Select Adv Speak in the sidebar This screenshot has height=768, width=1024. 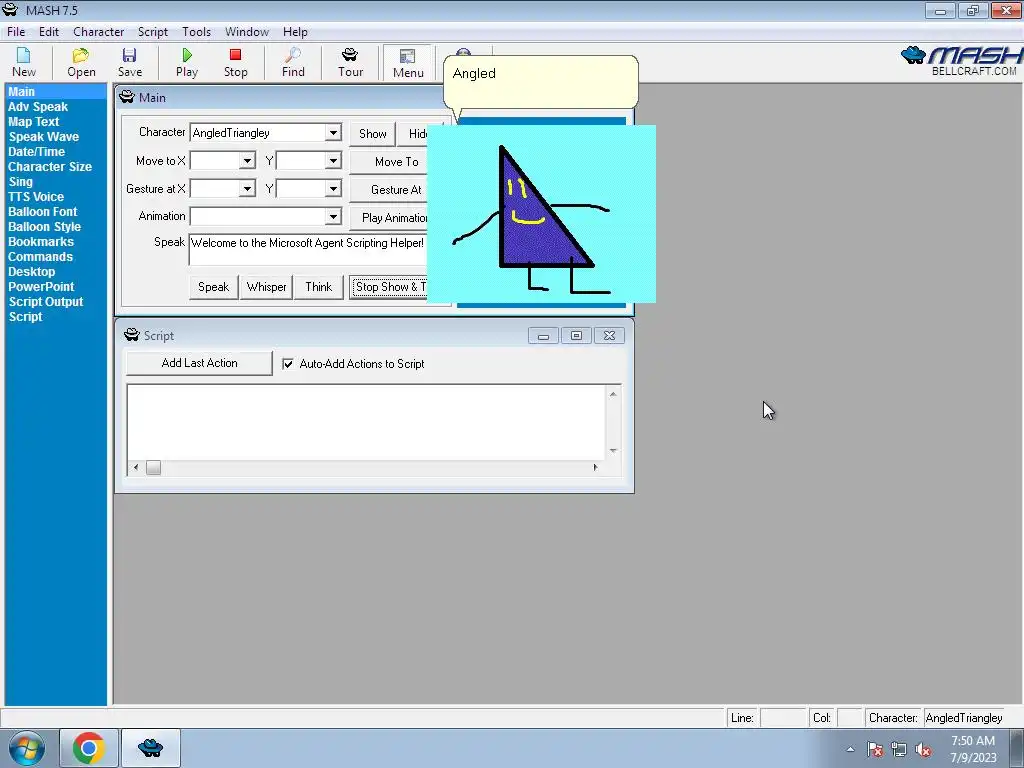pyautogui.click(x=38, y=106)
